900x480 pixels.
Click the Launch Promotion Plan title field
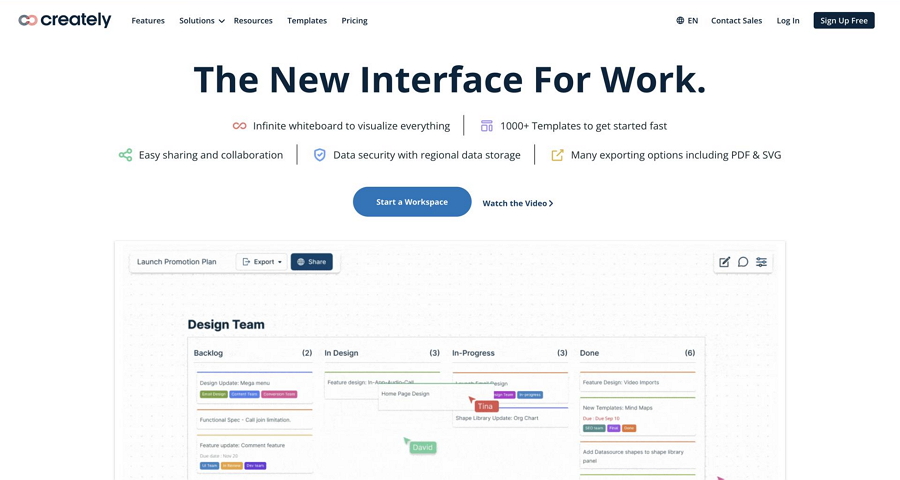[x=177, y=262]
